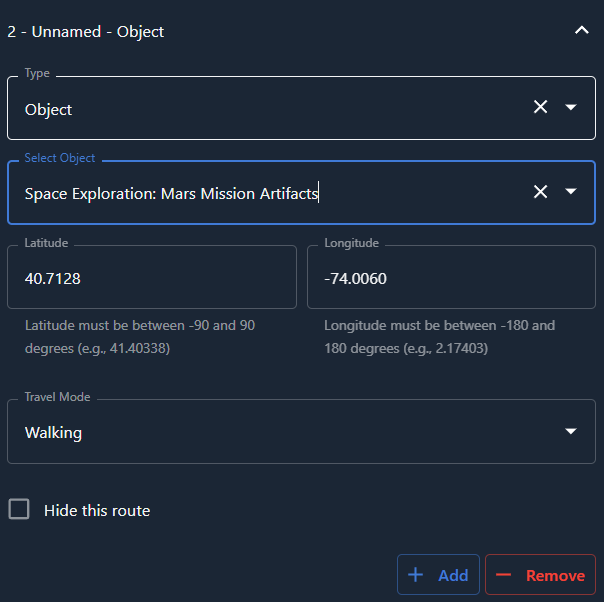Click the "2 - Unnamed - Object" header title
The width and height of the screenshot is (604, 602).
point(86,32)
